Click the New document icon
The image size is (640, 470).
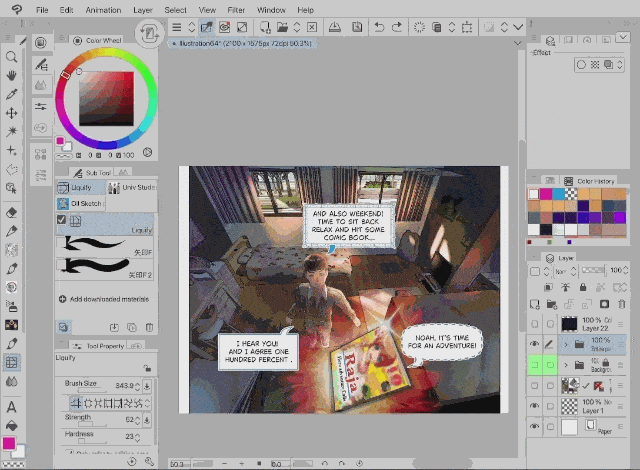[x=265, y=27]
